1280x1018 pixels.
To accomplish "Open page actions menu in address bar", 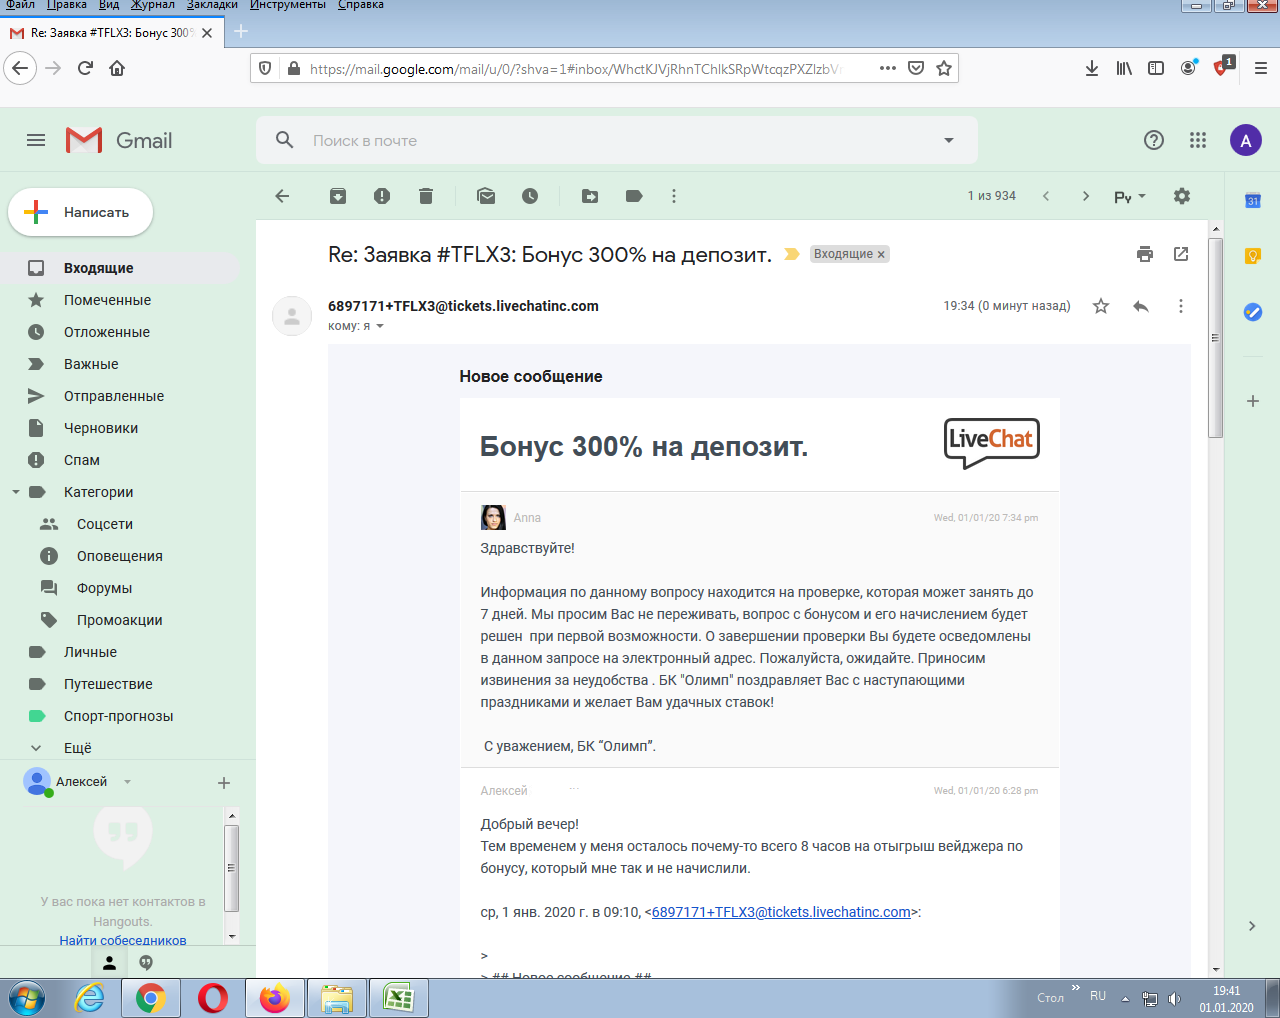I will click(x=888, y=68).
